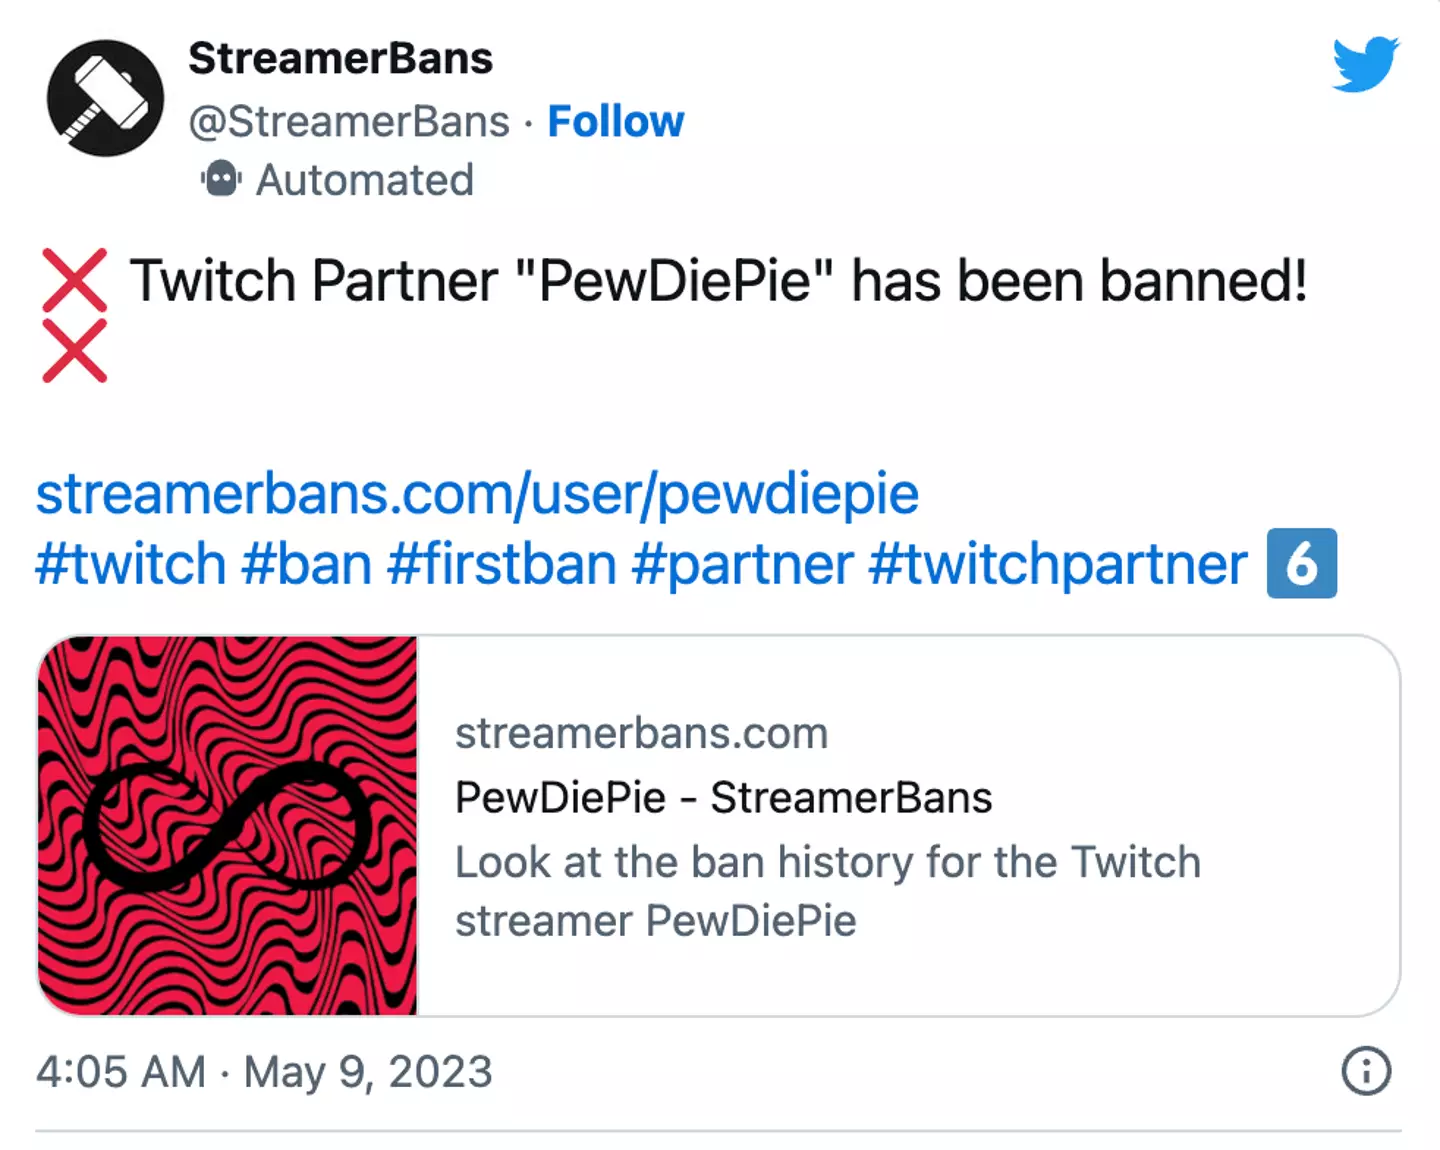This screenshot has height=1150, width=1440.
Task: Open the PewDiePie - StreamerBans card title
Action: 723,798
